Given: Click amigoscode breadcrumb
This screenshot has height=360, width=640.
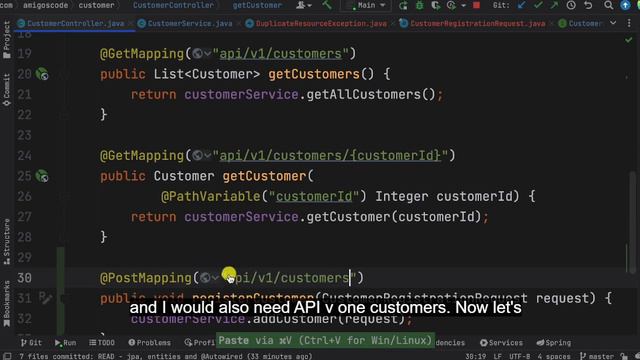Looking at the screenshot, I should pos(45,5).
